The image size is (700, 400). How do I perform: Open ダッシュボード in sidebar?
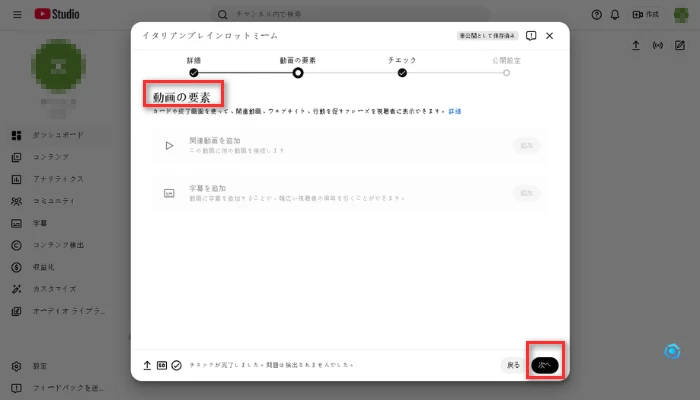(58, 135)
